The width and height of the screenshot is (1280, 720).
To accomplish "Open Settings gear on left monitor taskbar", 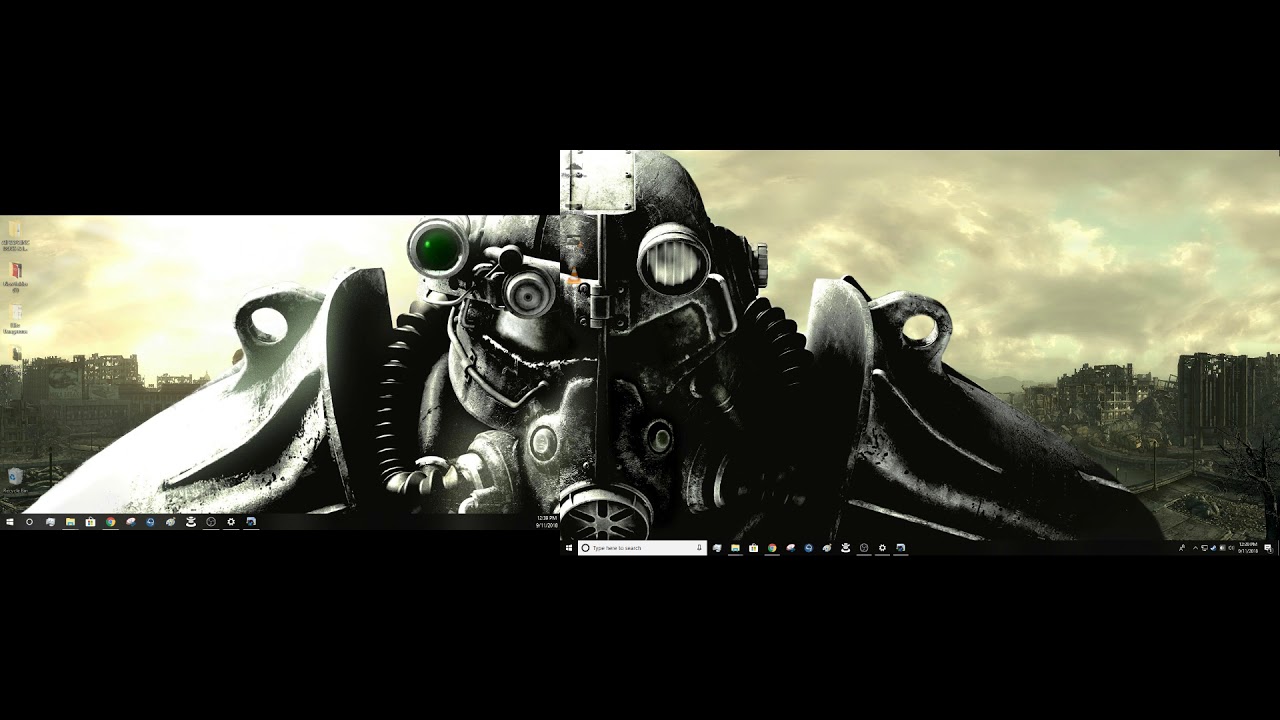I will [x=231, y=522].
